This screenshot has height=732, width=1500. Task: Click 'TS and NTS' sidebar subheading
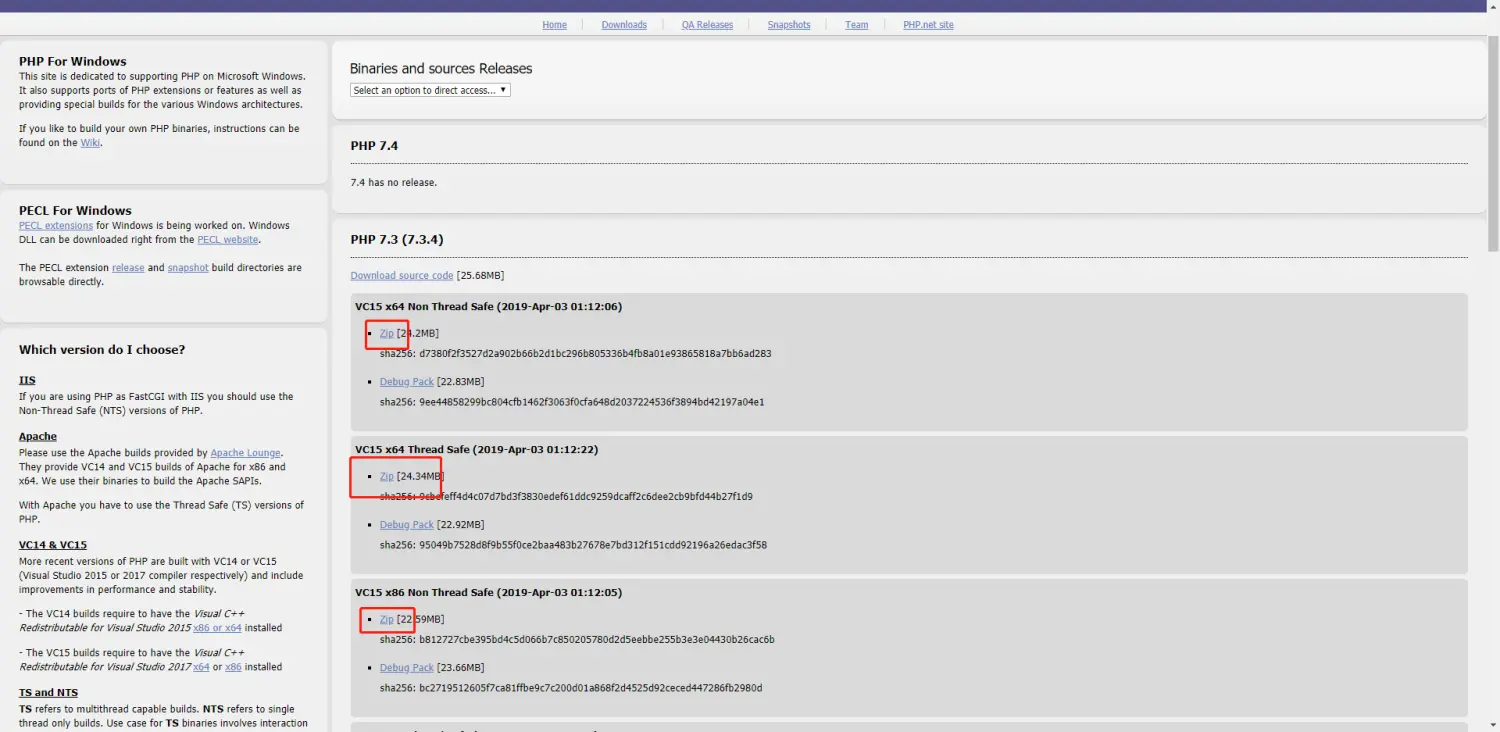[x=48, y=693]
